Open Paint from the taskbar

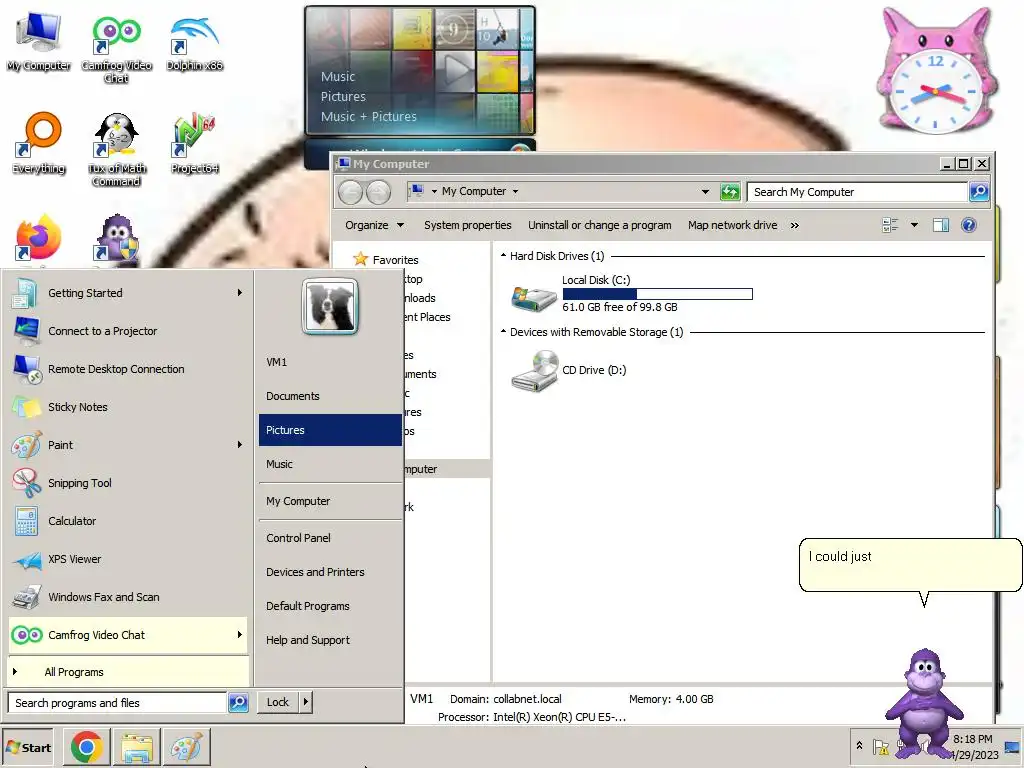[x=187, y=748]
